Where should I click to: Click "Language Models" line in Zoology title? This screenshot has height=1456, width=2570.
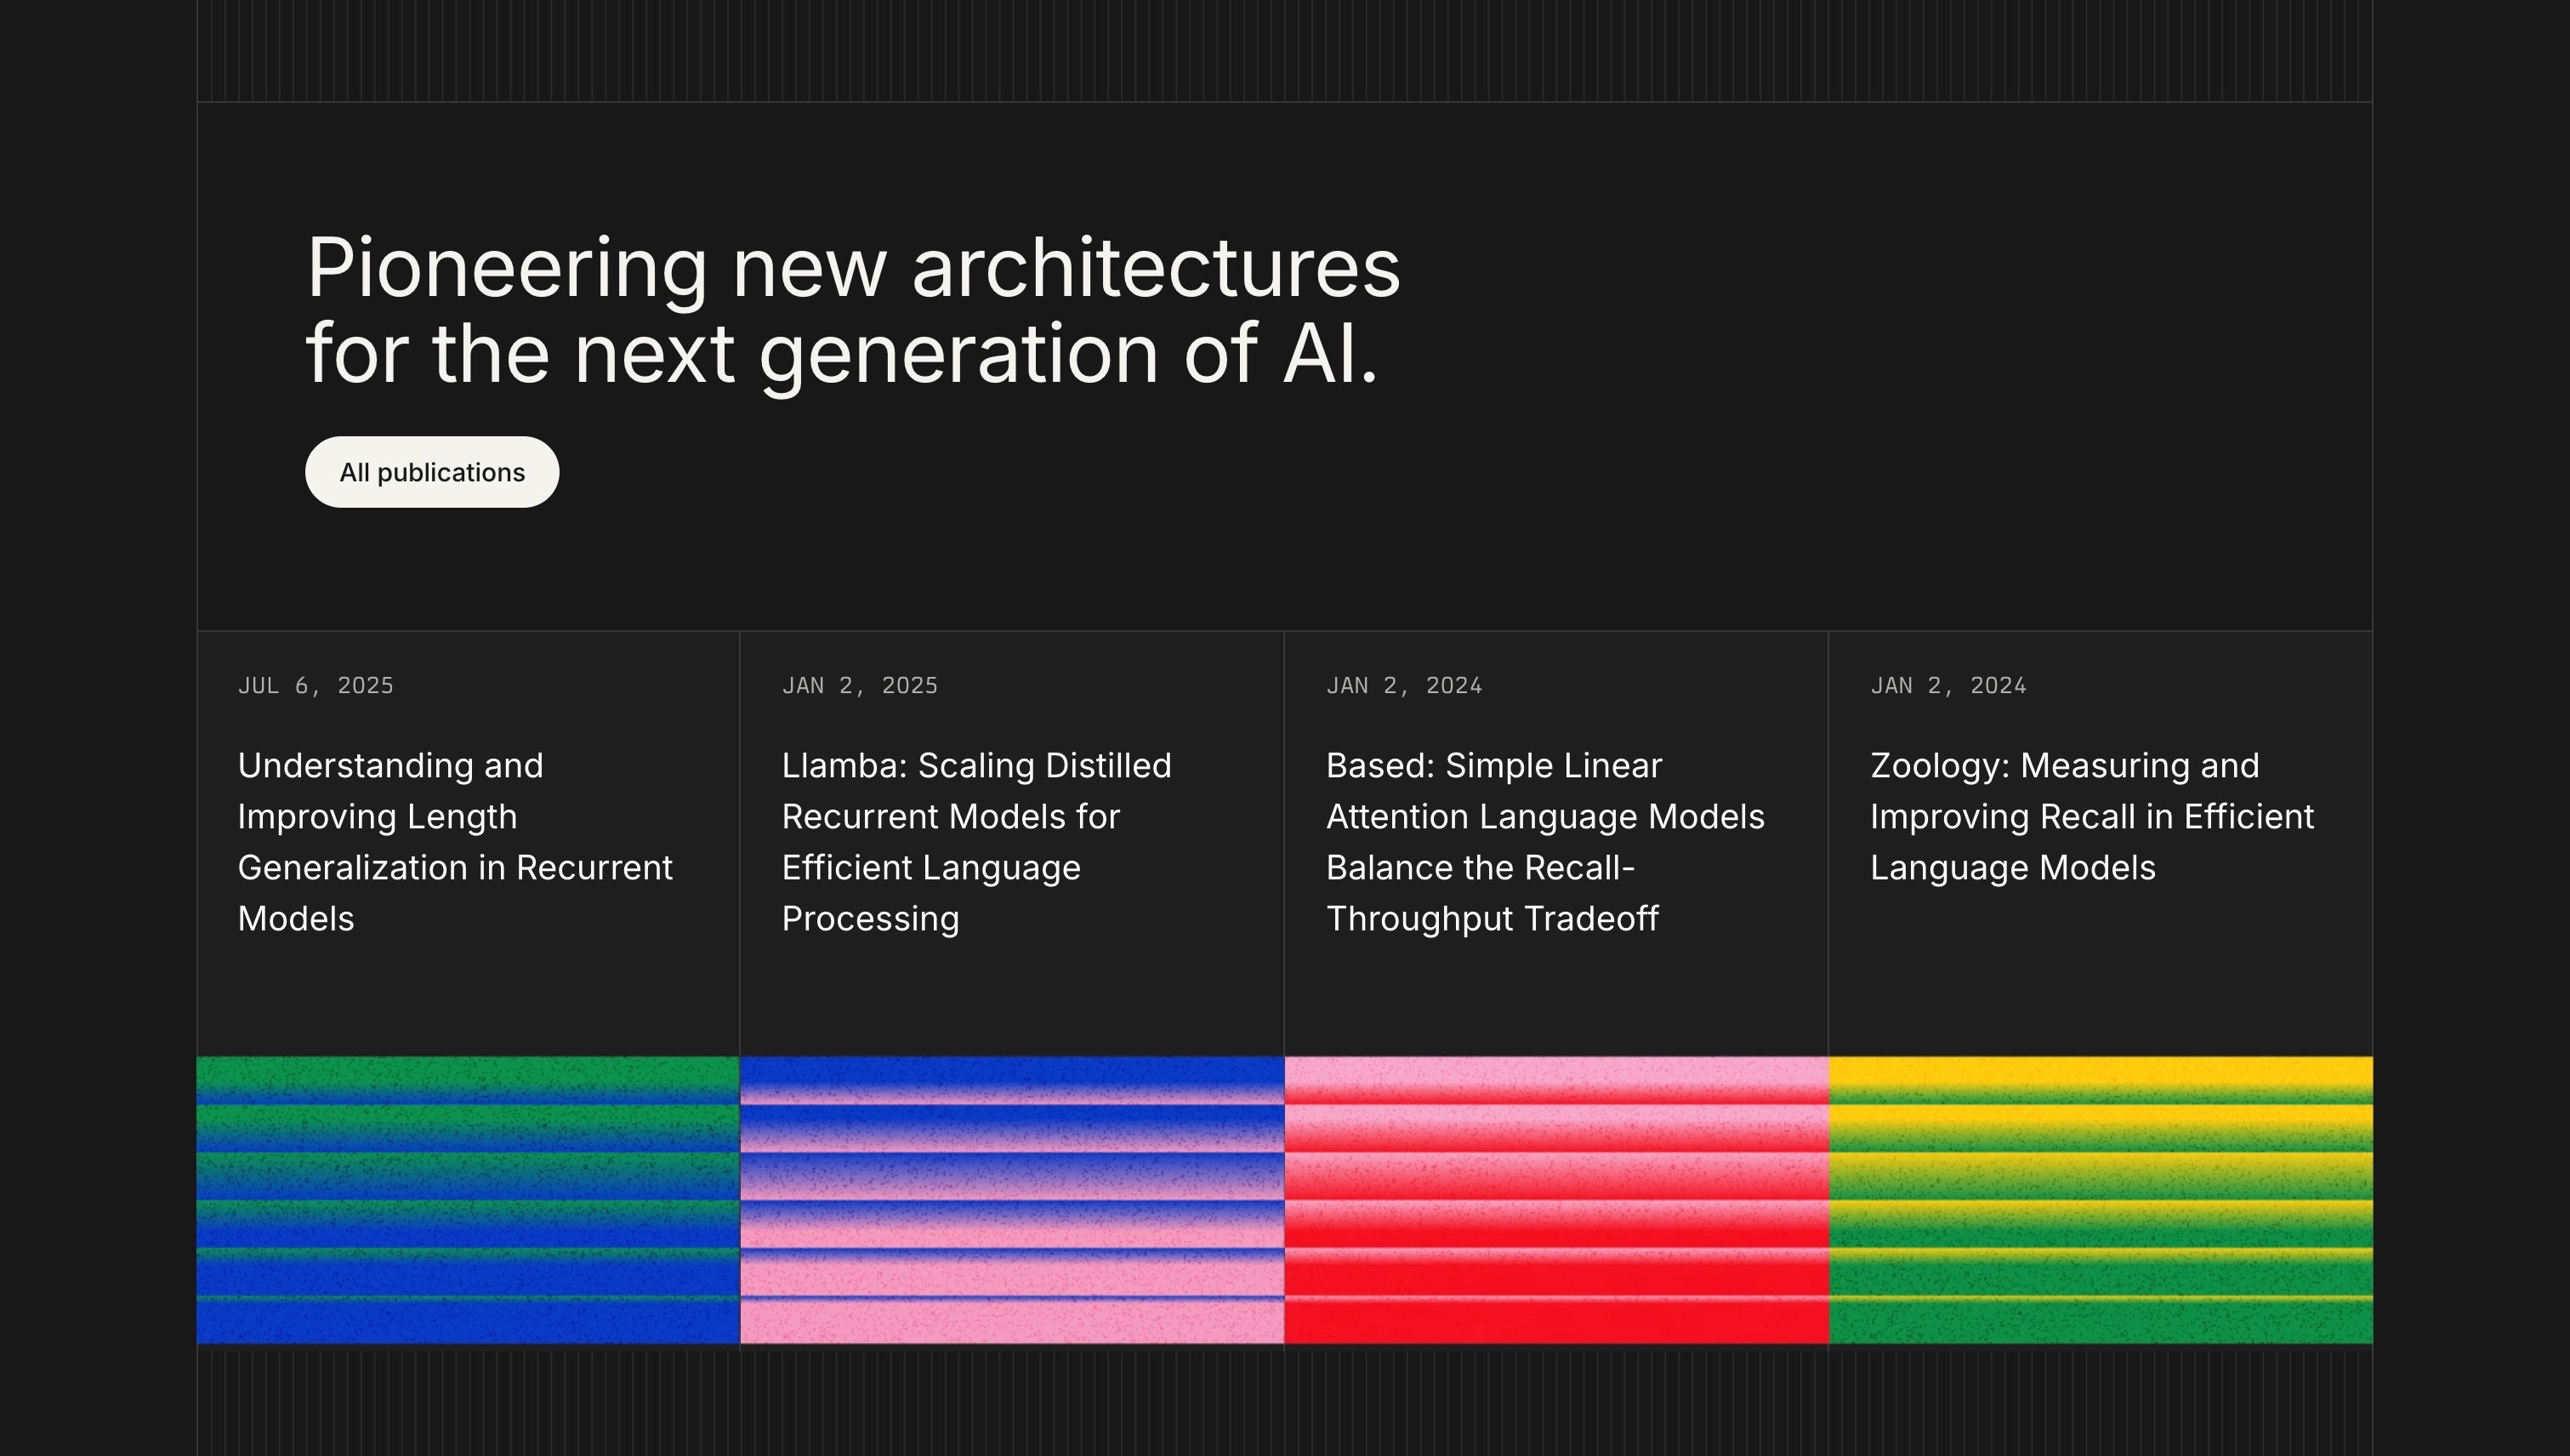click(2012, 868)
